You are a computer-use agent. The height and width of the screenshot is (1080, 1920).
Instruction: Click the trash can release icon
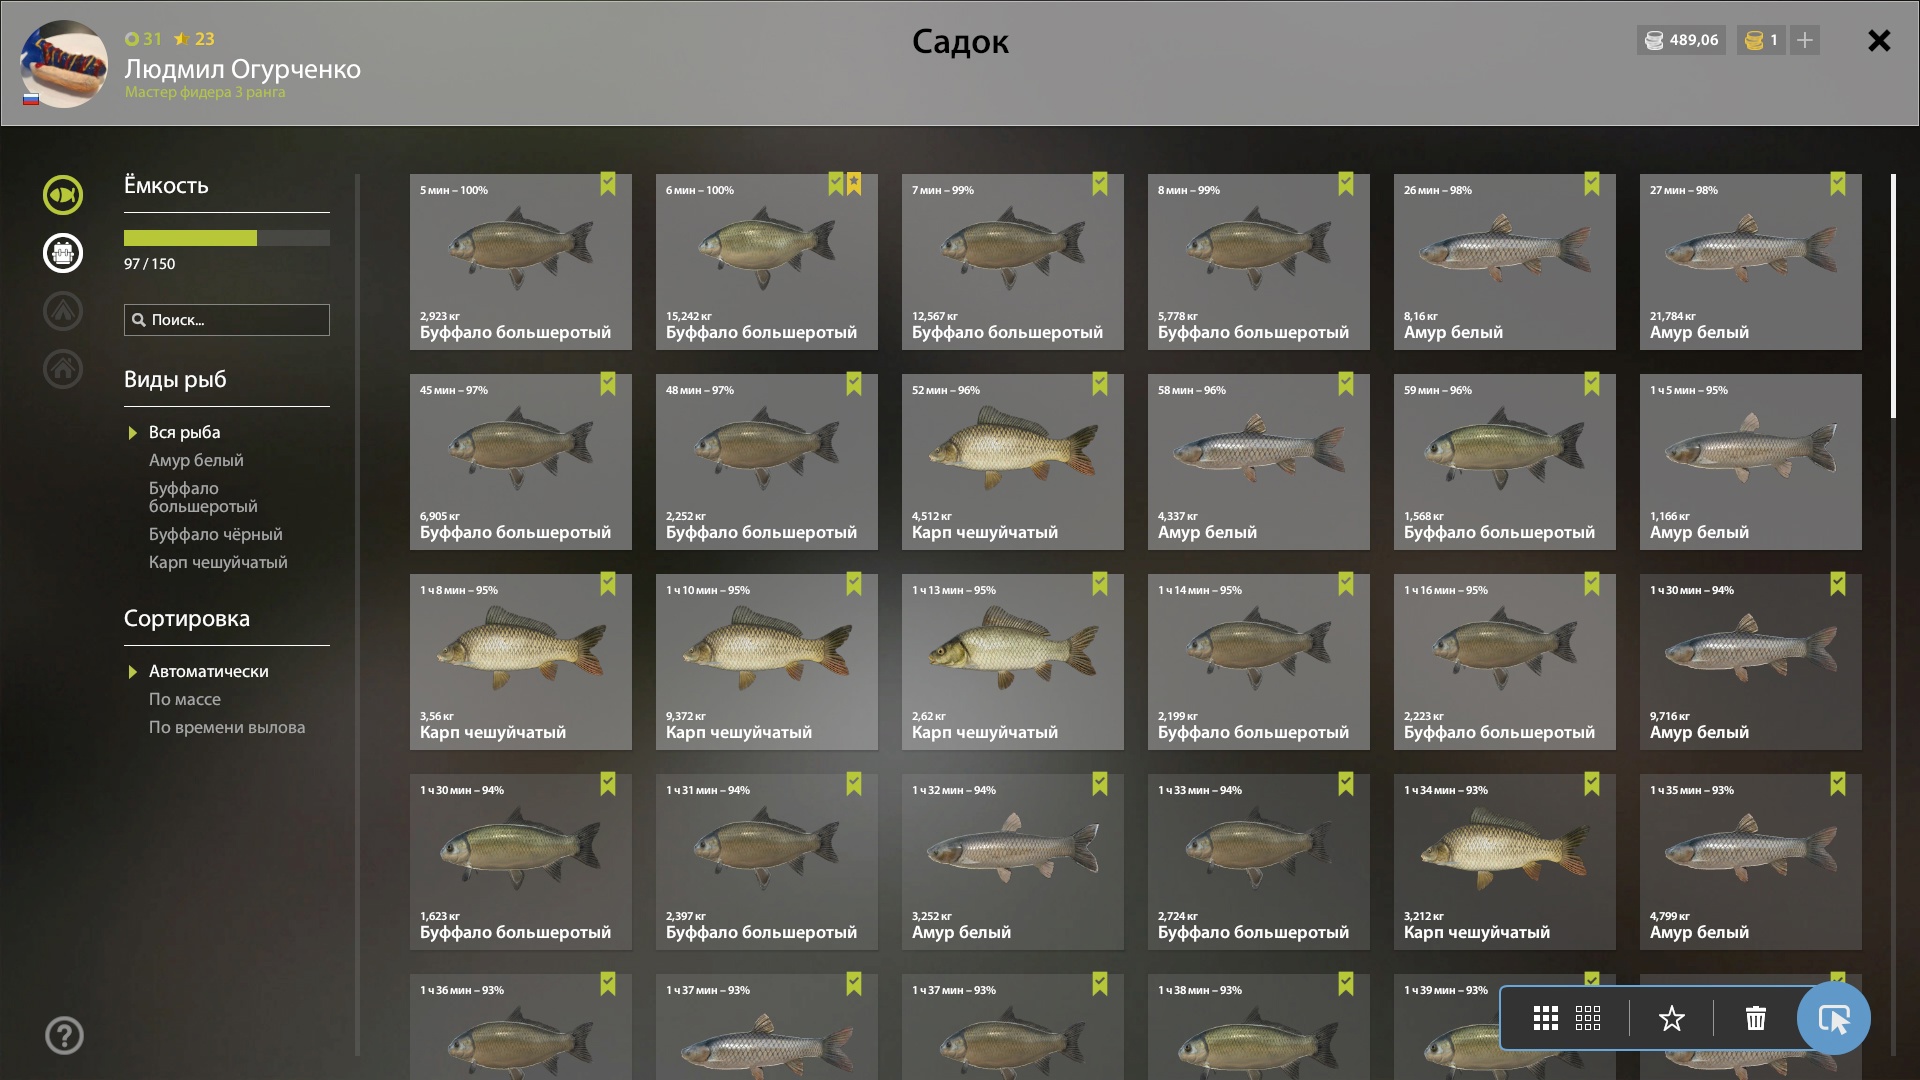pyautogui.click(x=1756, y=1018)
